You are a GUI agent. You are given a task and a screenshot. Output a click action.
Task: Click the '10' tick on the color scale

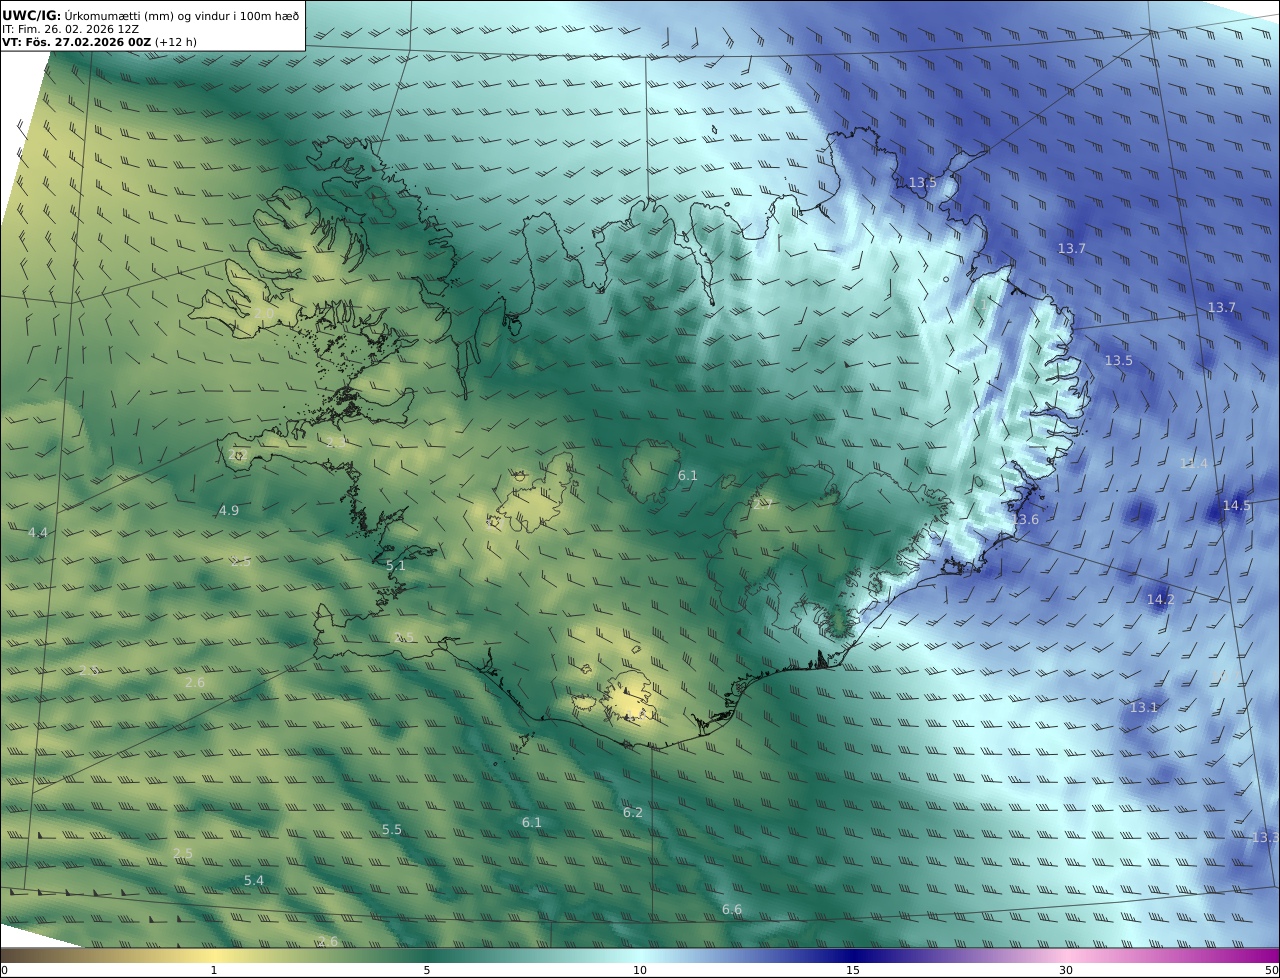640,970
